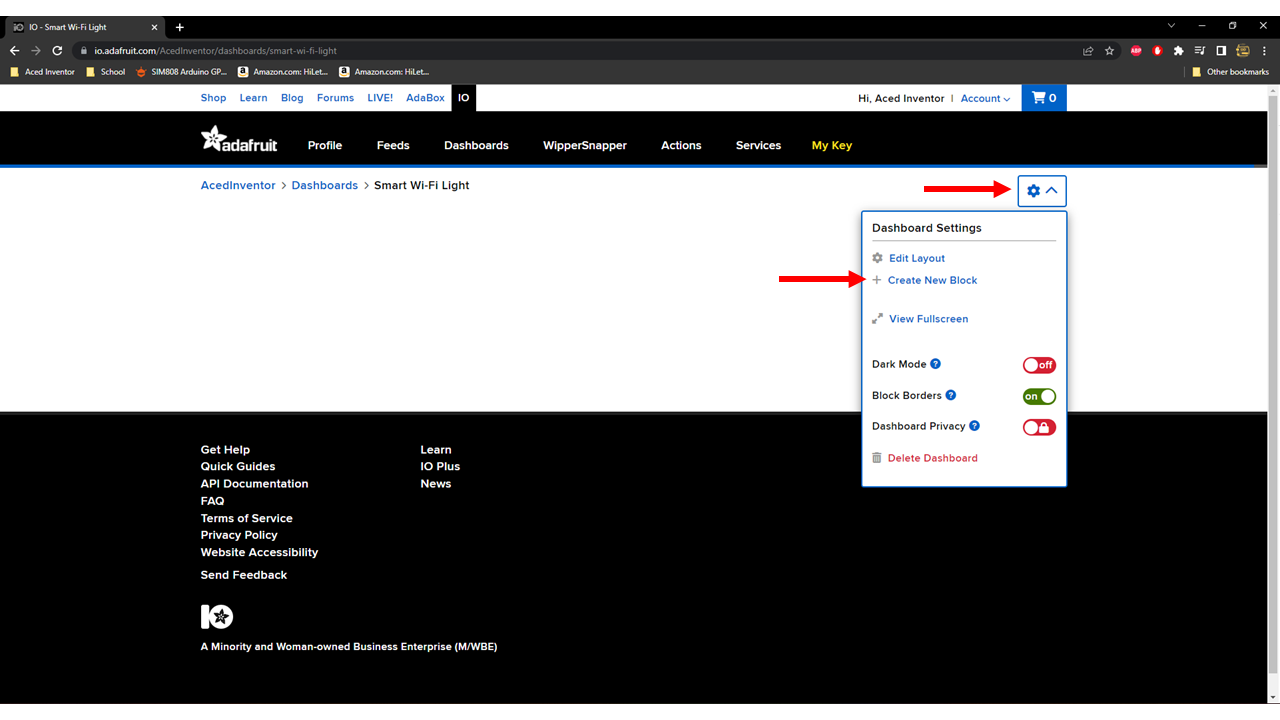The image size is (1280, 720).
Task: Toggle the browser side panel
Action: [x=1221, y=51]
